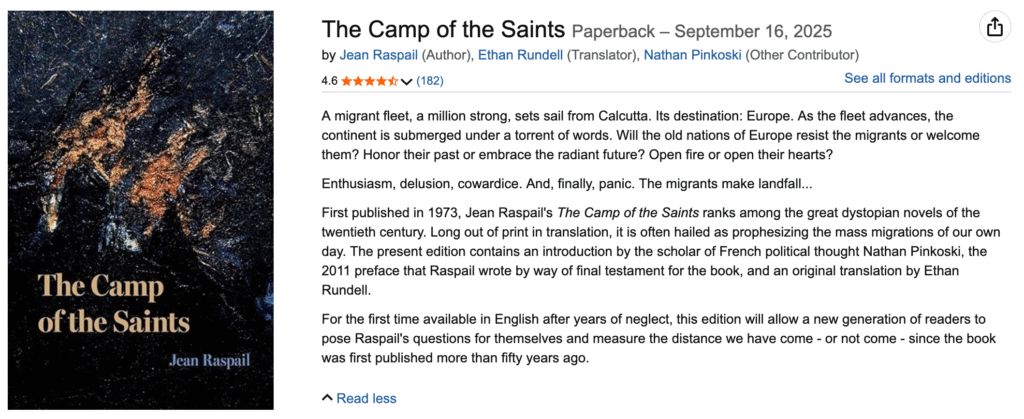
Task: Click the Read less link text
Action: point(366,398)
